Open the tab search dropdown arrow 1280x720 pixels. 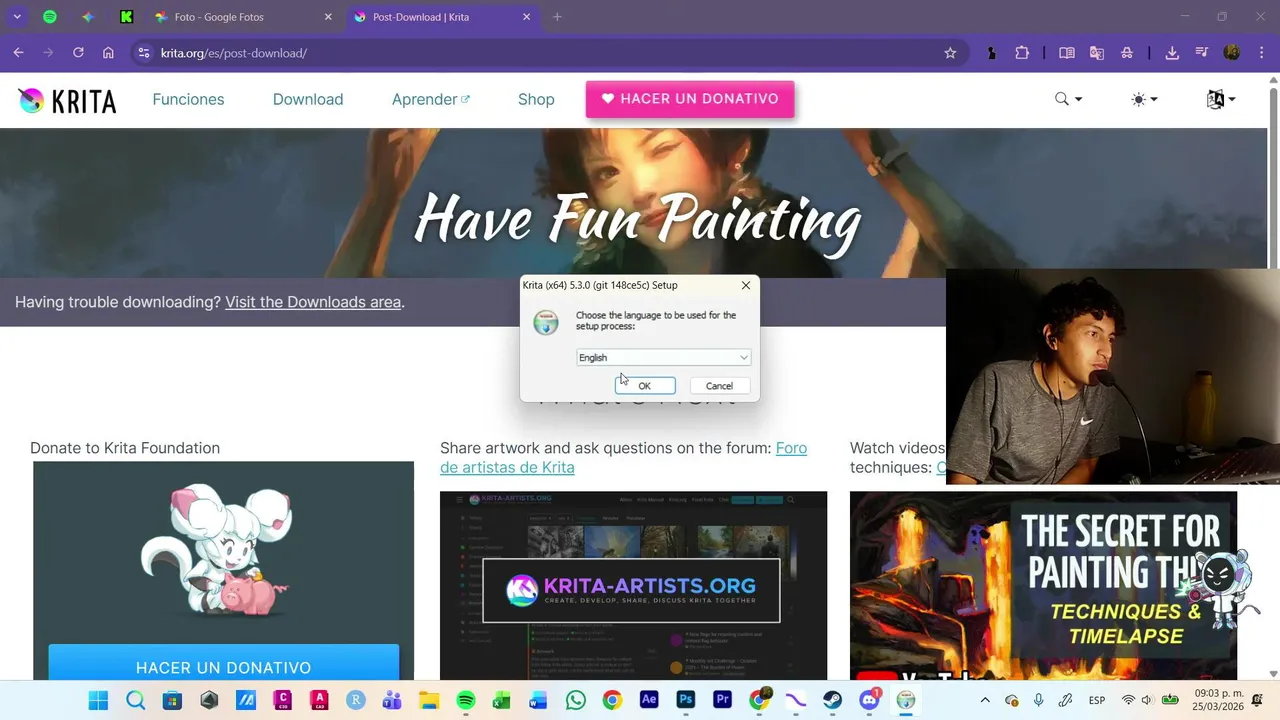(17, 16)
